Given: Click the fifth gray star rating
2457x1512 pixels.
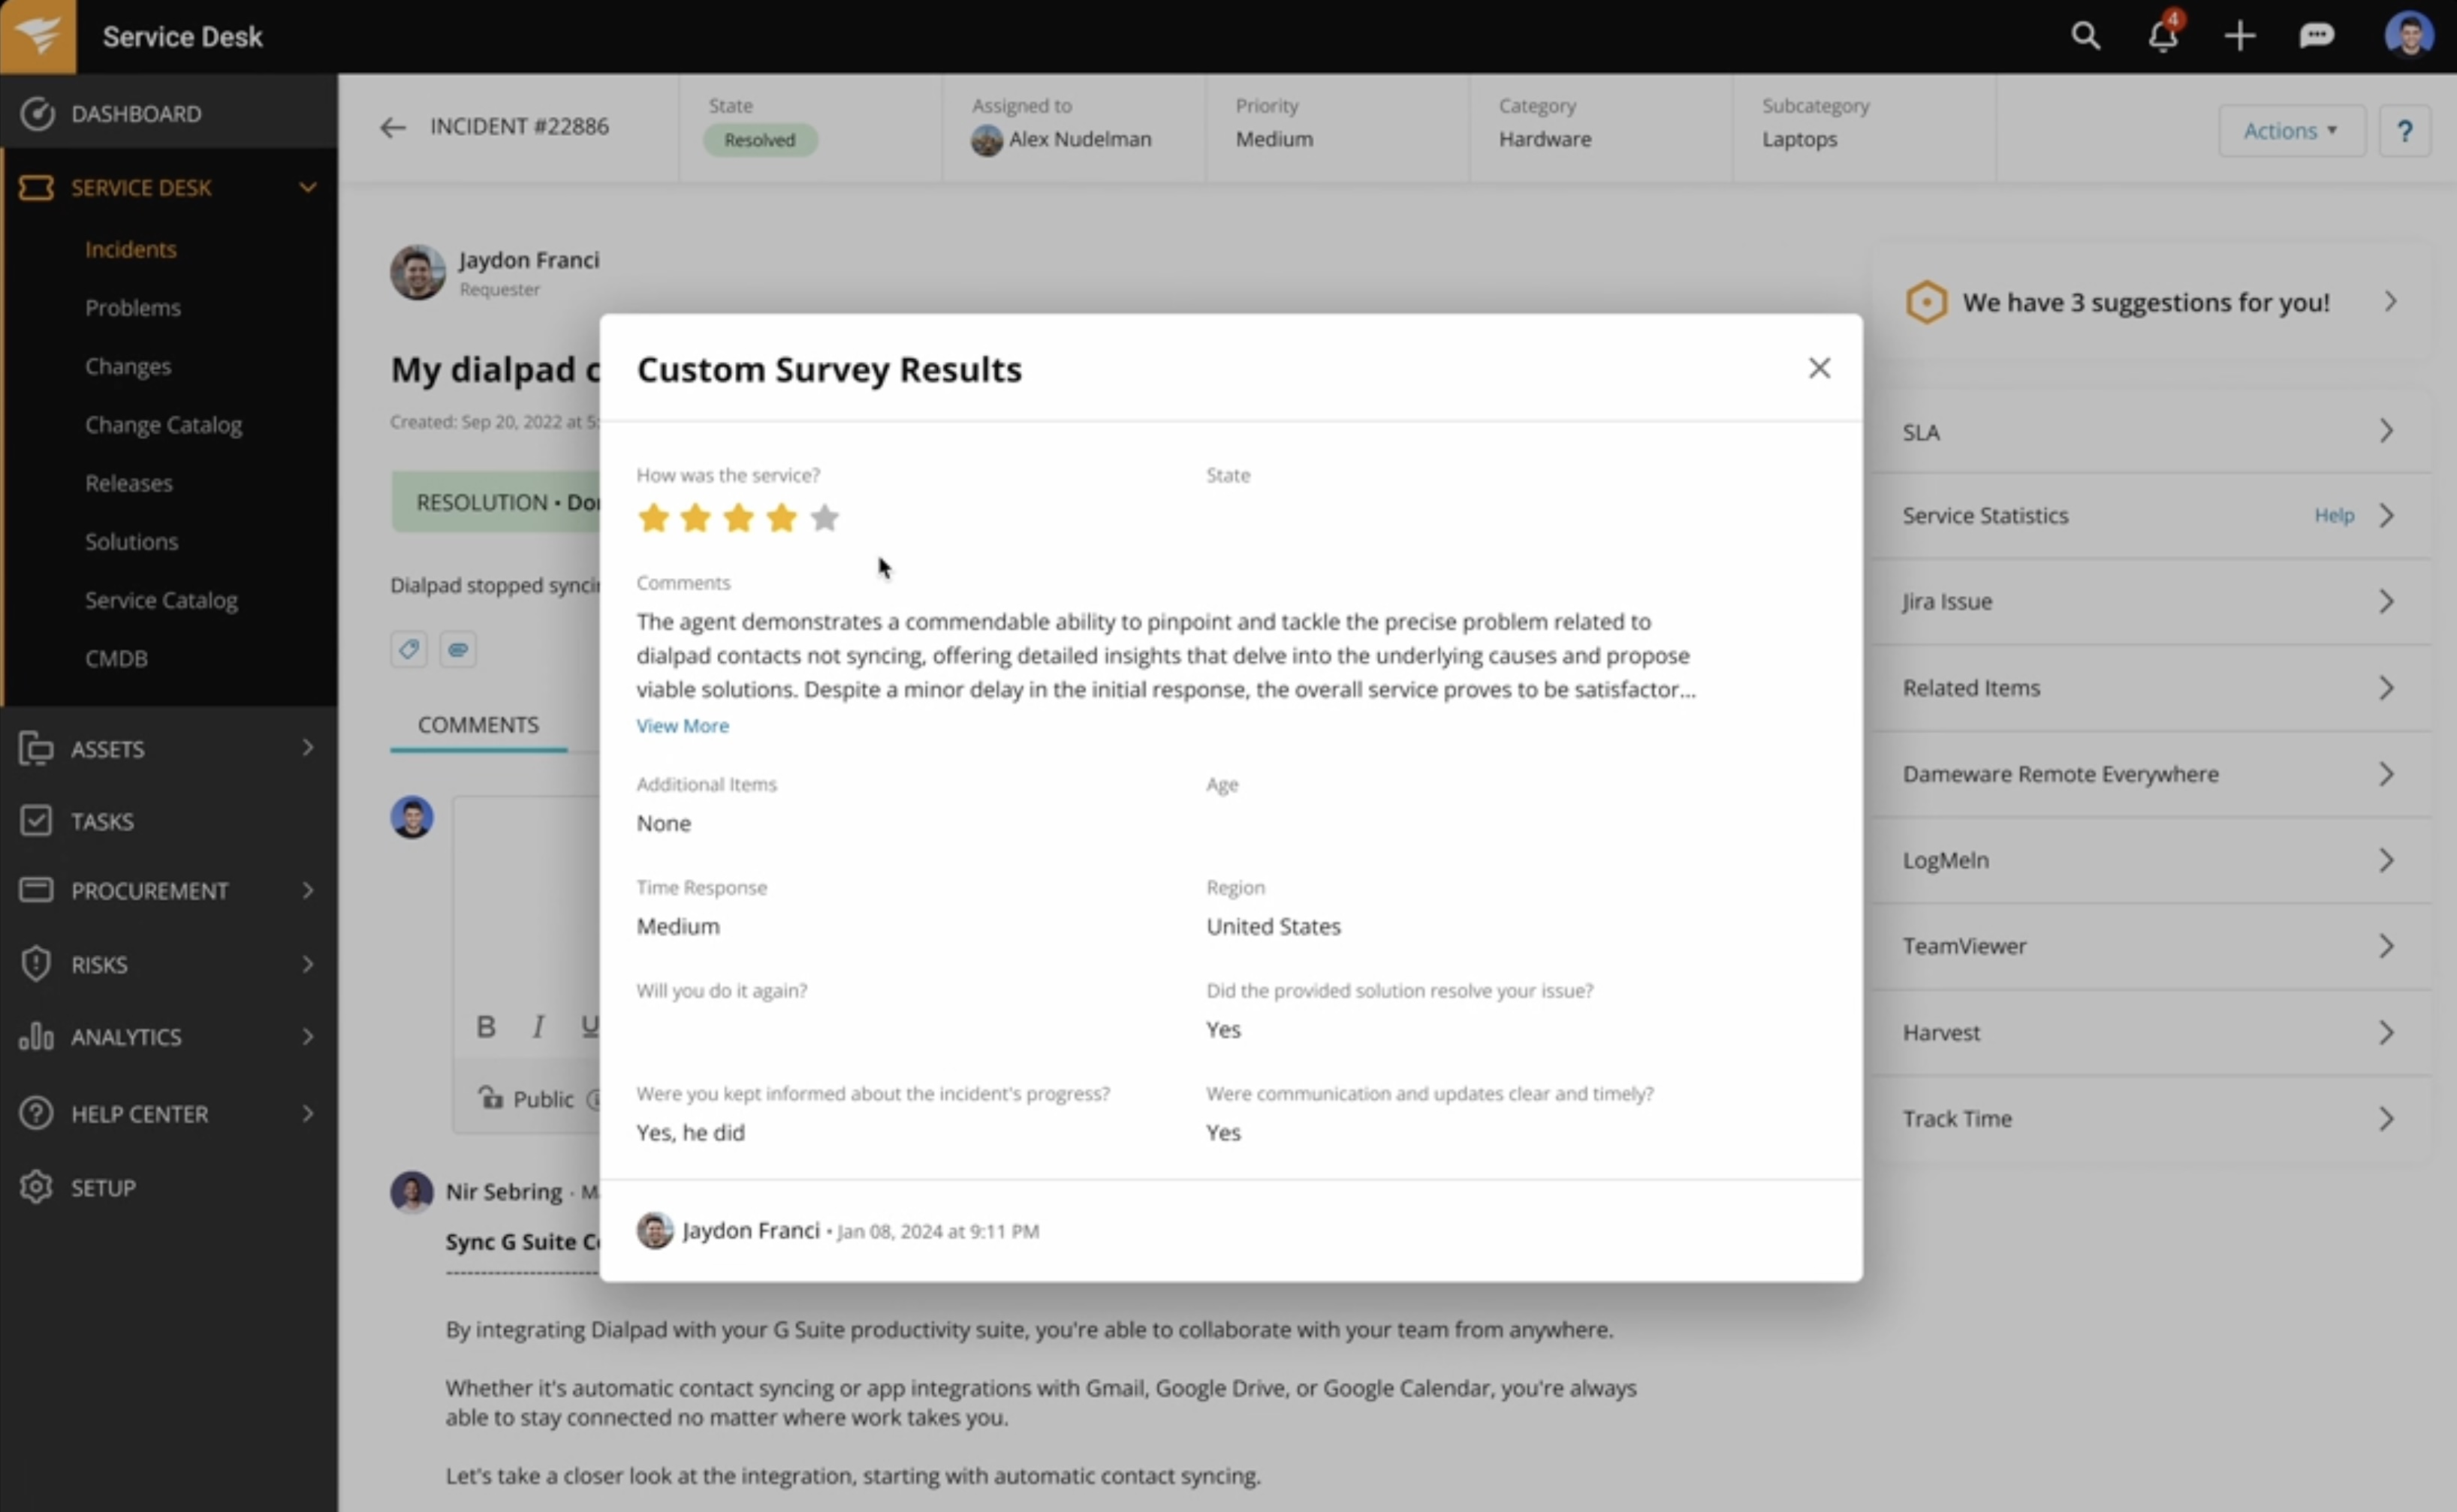Looking at the screenshot, I should [x=825, y=518].
